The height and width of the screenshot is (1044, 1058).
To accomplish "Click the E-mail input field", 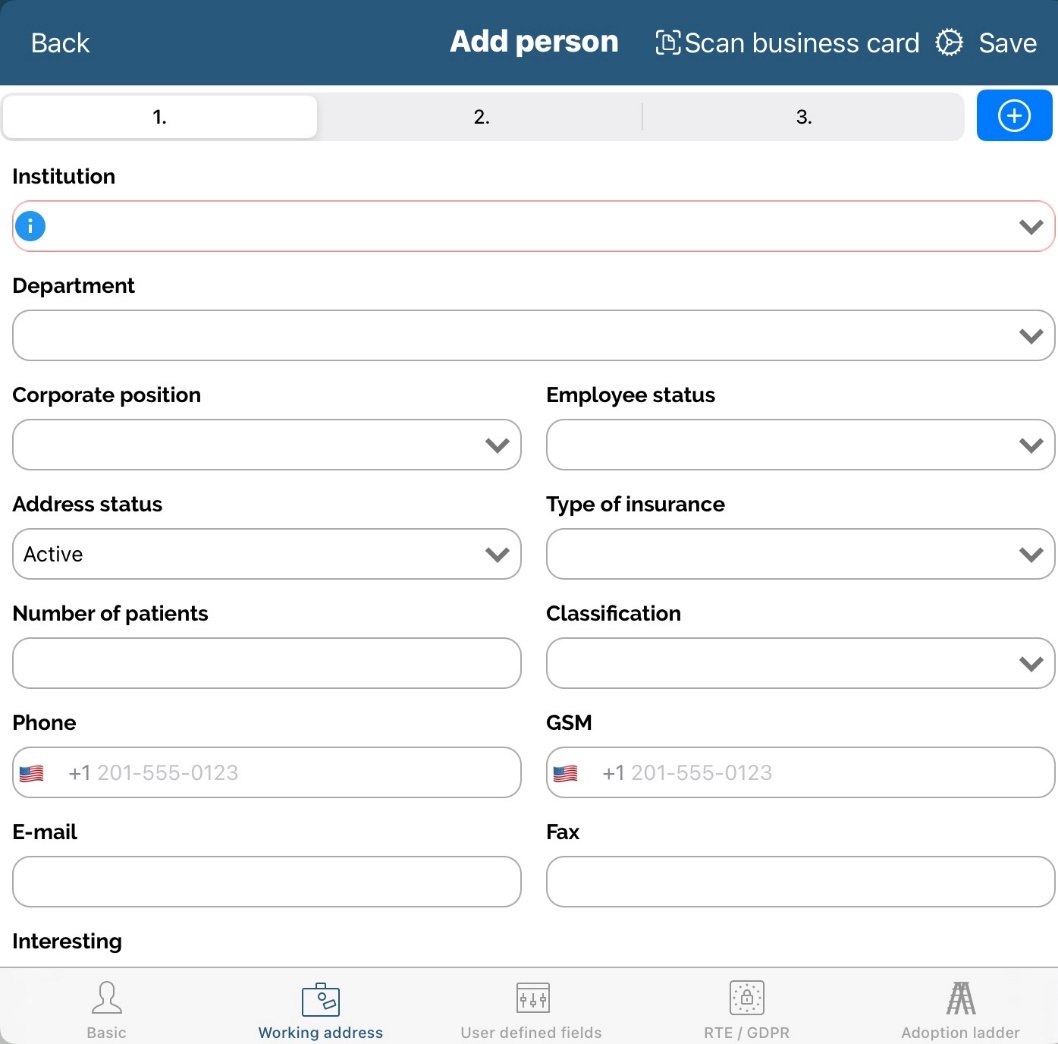I will coord(267,882).
